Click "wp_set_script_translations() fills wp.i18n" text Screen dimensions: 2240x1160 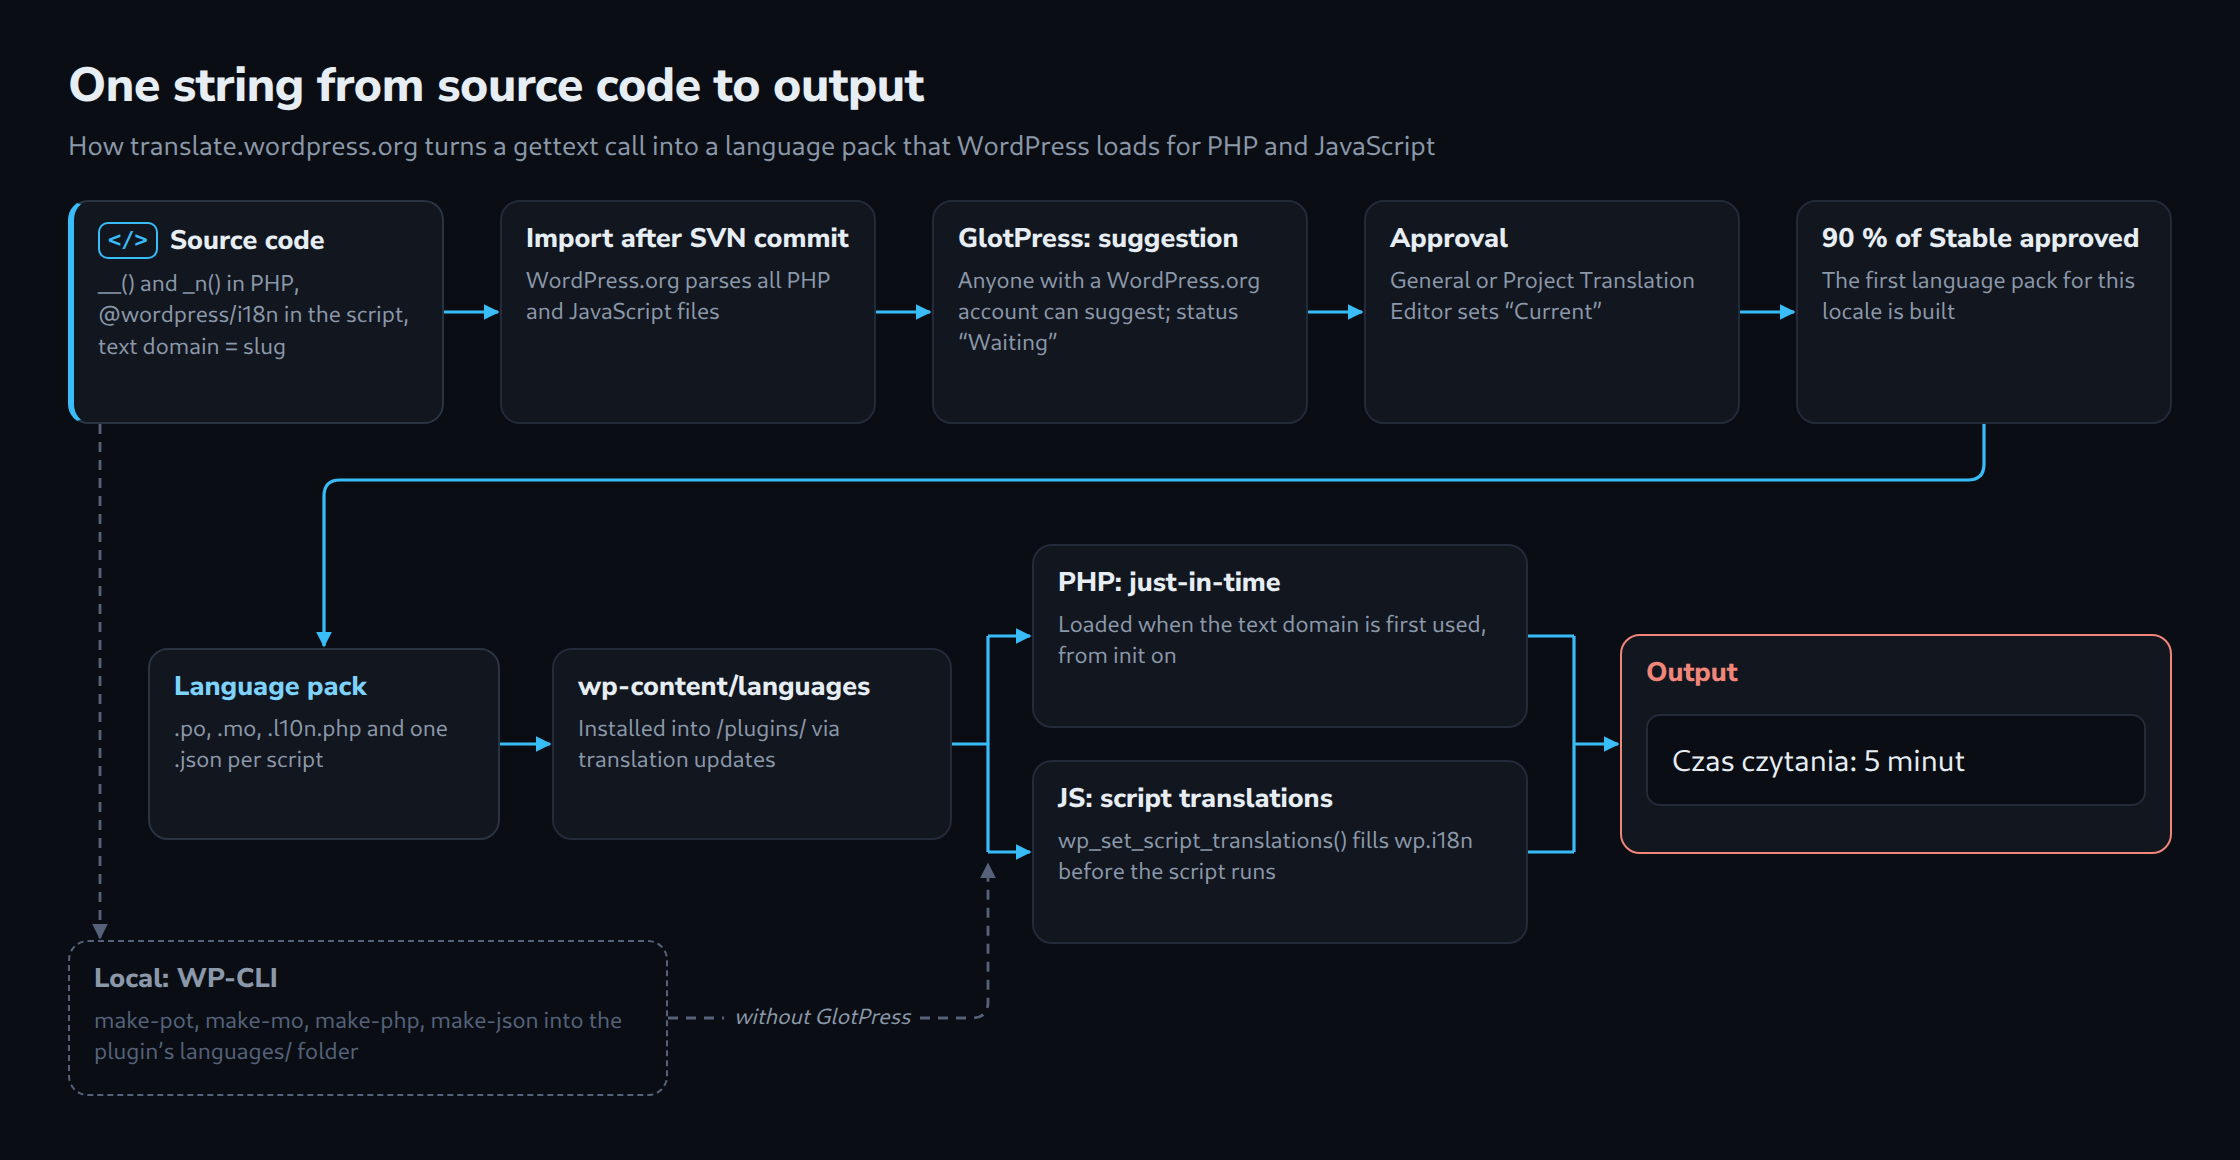pyautogui.click(x=1265, y=840)
